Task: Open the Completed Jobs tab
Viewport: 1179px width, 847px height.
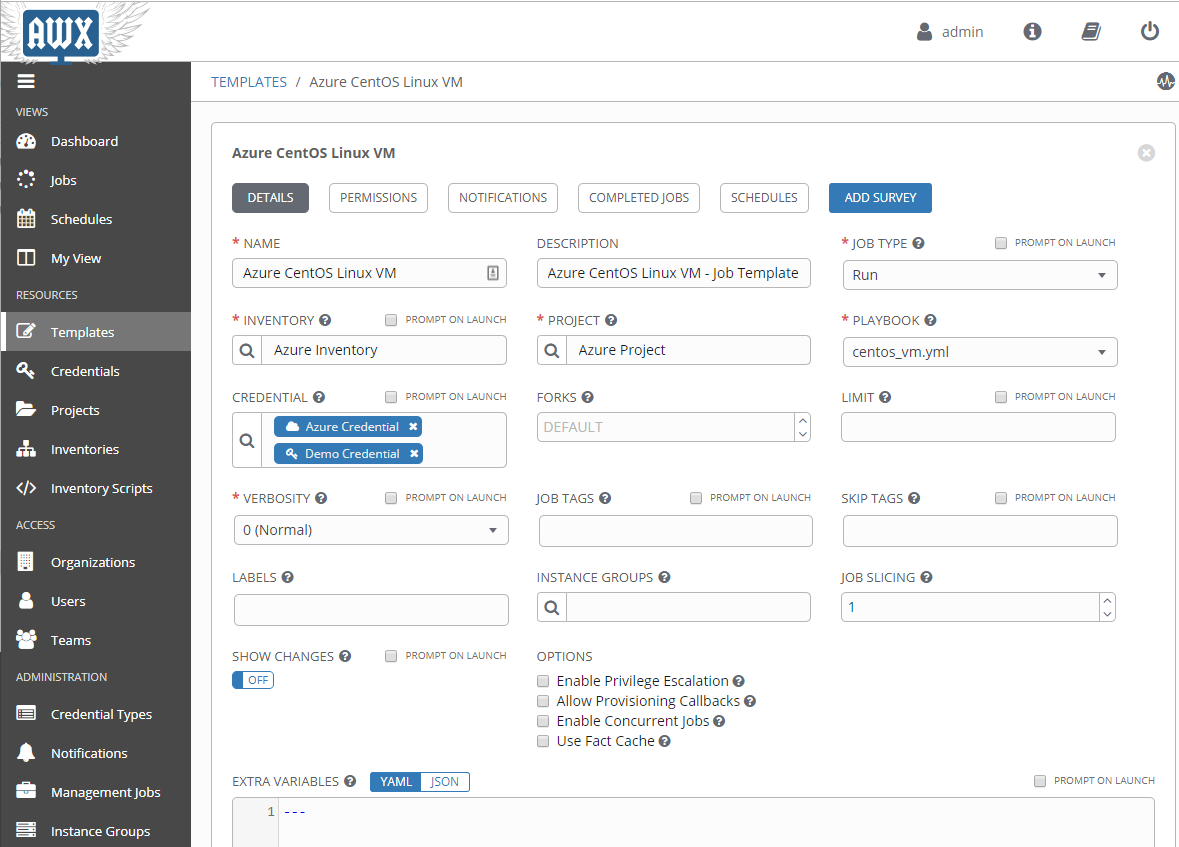Action: 639,198
